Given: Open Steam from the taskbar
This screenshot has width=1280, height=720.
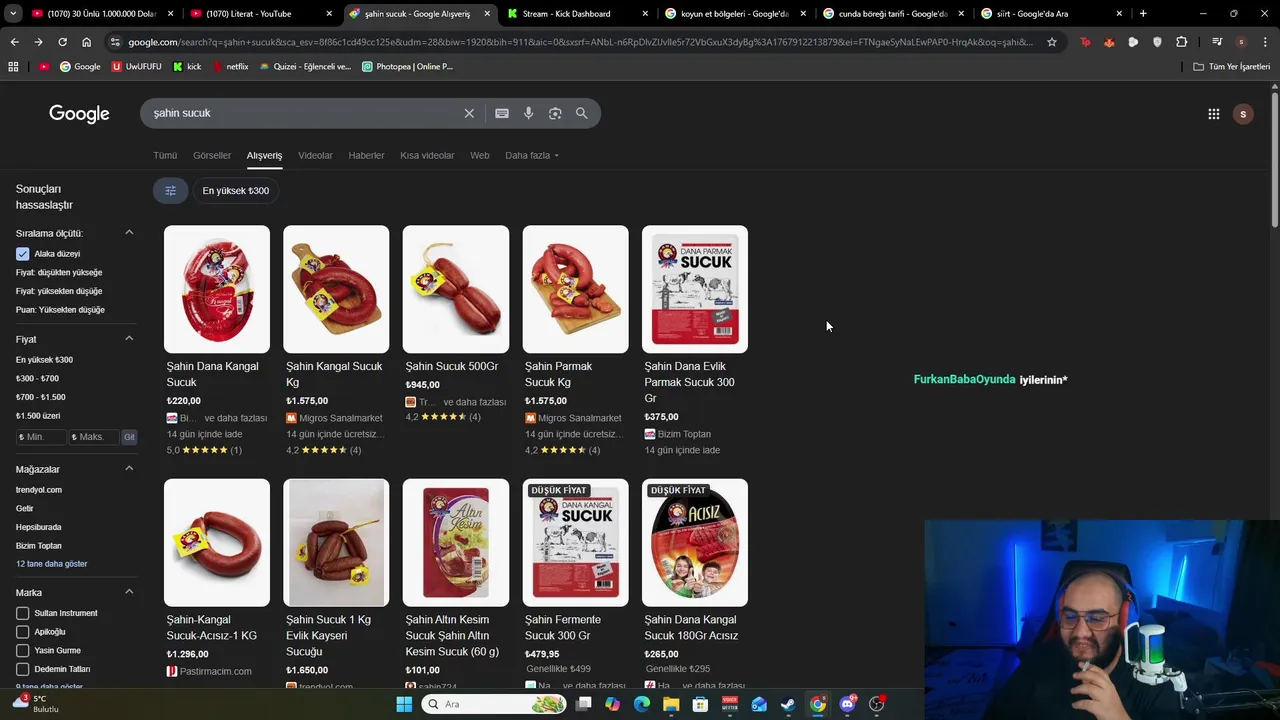Looking at the screenshot, I should click(x=788, y=704).
